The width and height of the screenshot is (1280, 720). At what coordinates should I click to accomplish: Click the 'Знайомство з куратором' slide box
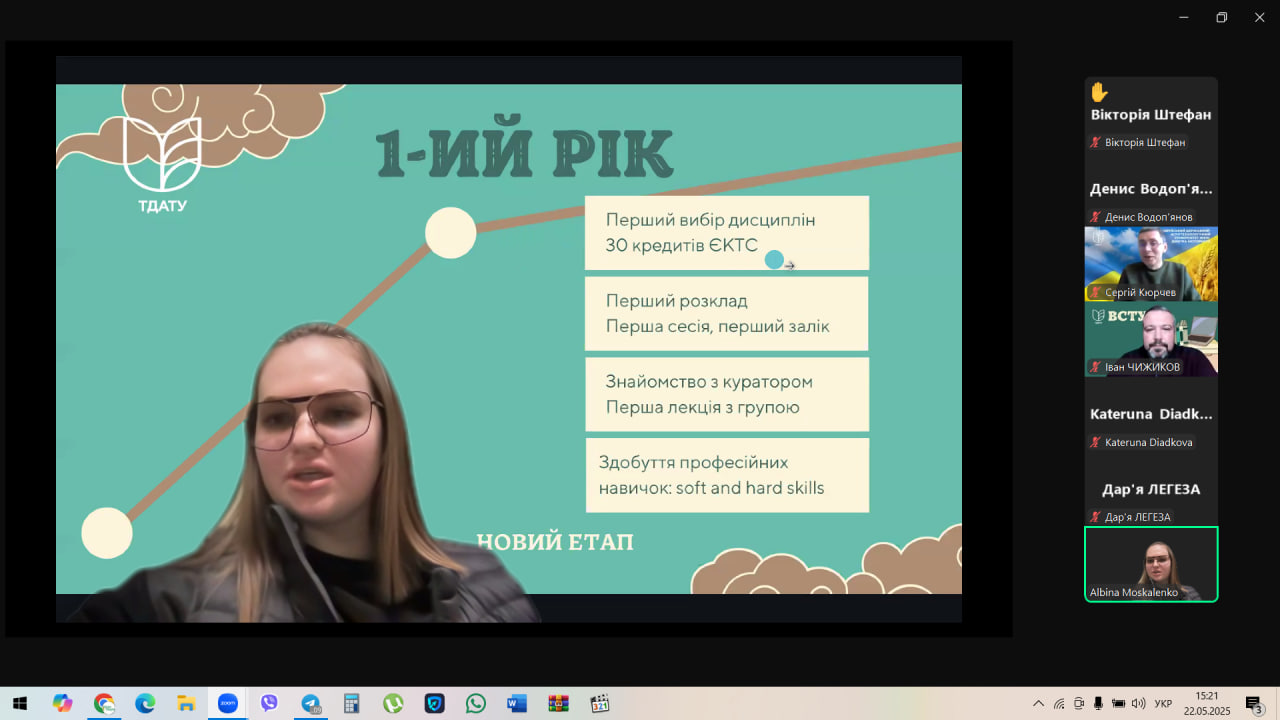pyautogui.click(x=727, y=394)
